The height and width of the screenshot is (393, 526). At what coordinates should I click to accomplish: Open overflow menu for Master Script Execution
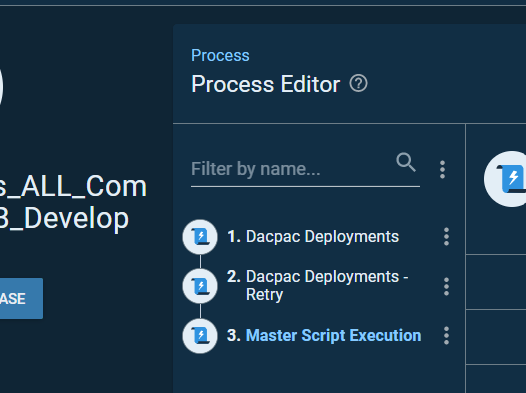tap(446, 336)
